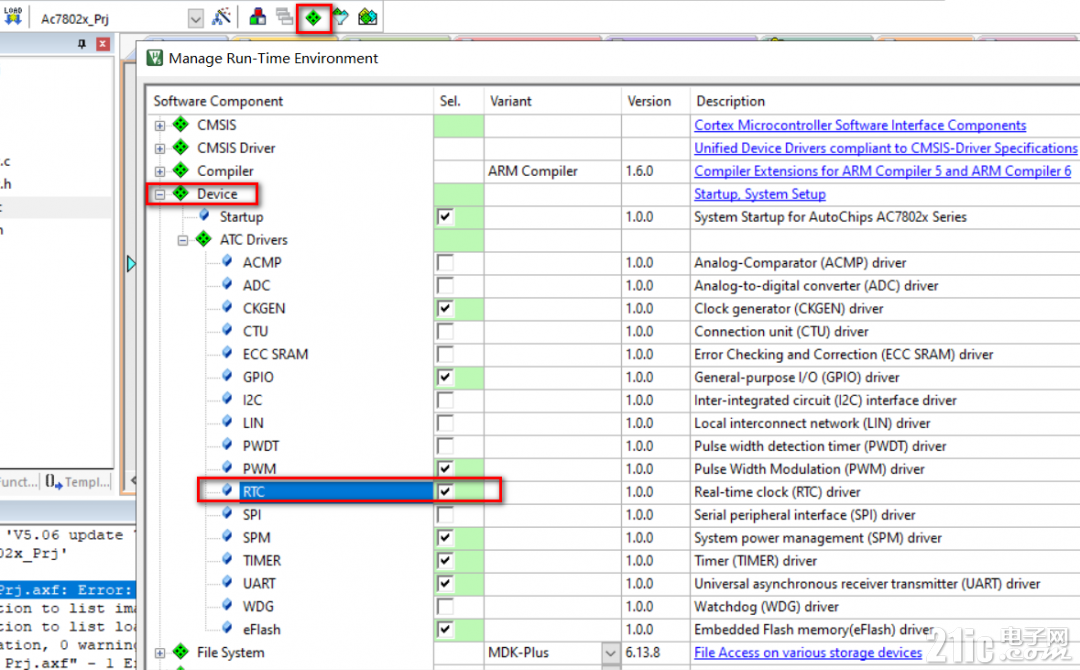Enable the ACMP driver checkbox

(446, 262)
